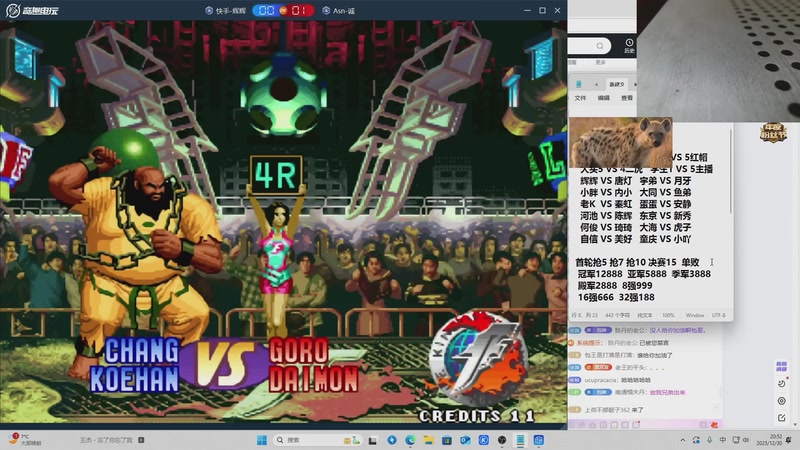Click the search magnifier icon in streaming app
The image size is (800, 450).
[x=600, y=46]
